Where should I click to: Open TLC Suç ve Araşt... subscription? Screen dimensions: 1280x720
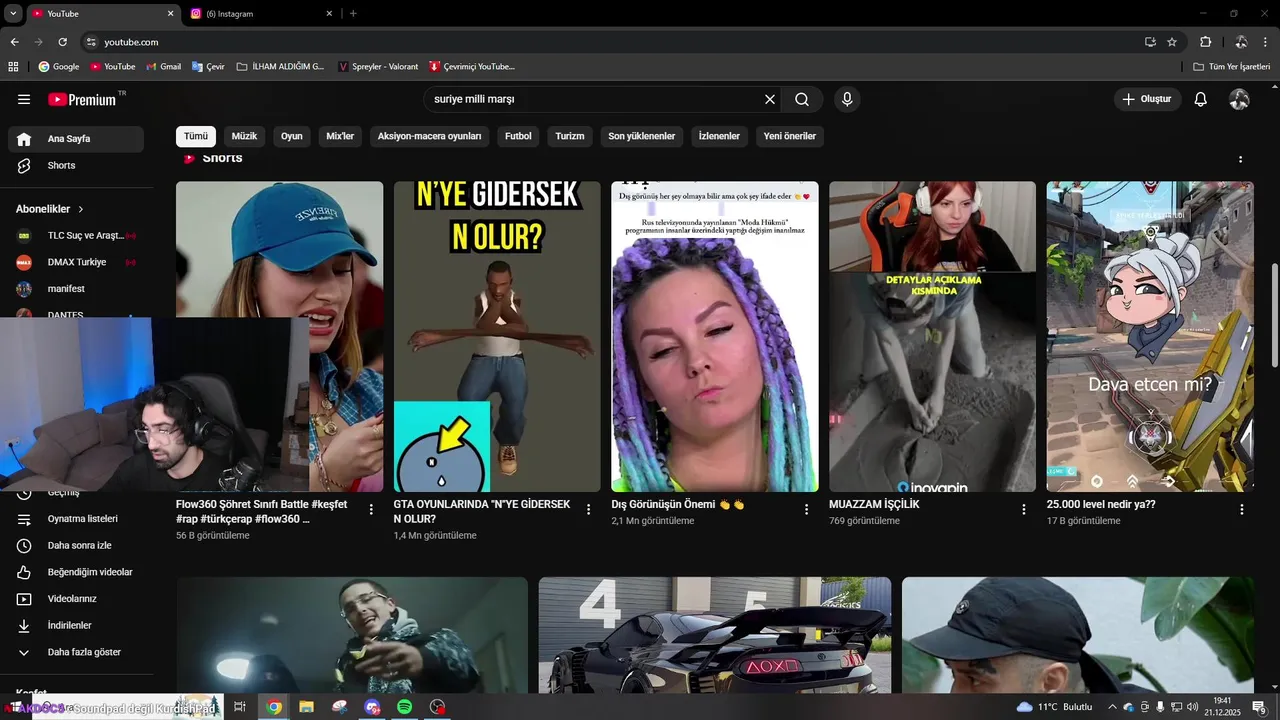tap(76, 235)
